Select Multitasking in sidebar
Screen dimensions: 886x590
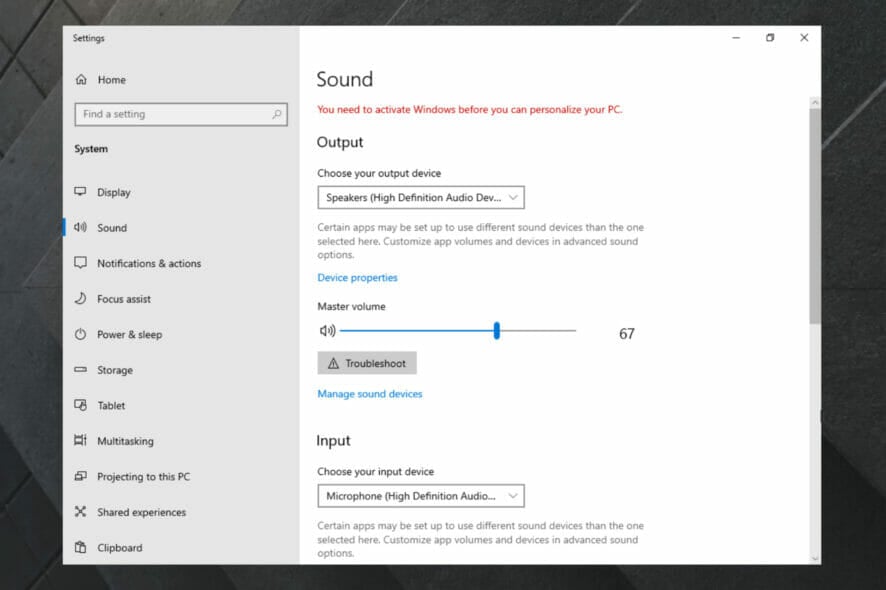125,441
